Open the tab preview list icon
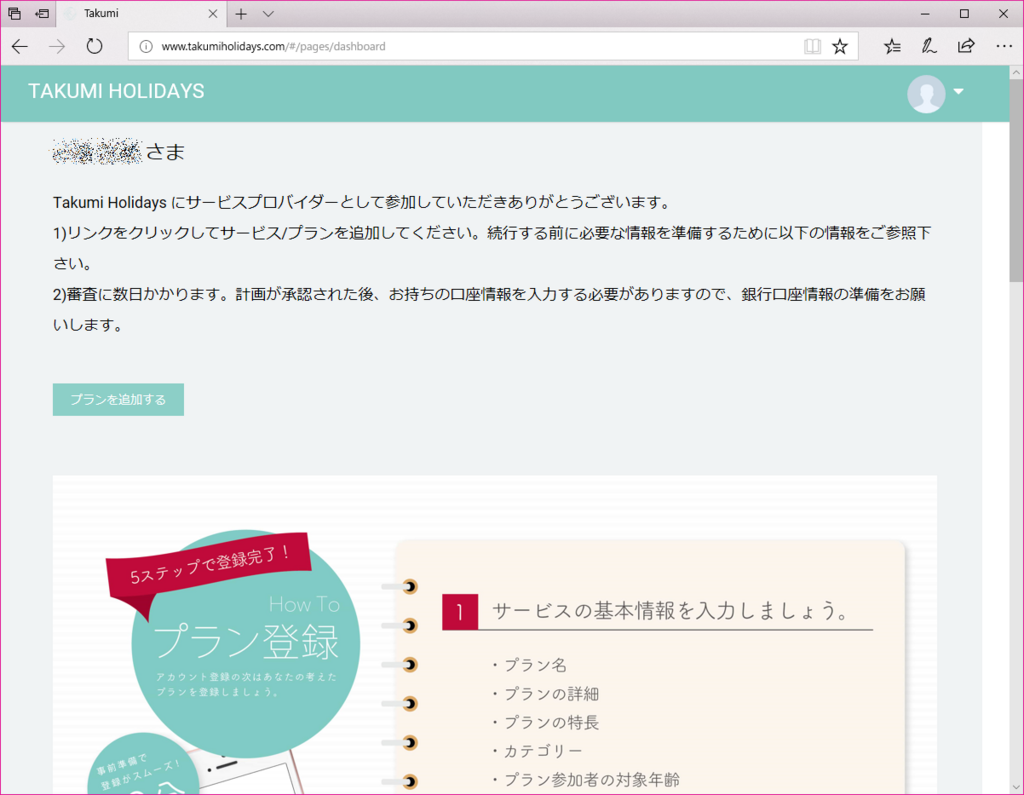1024x795 pixels. 14,13
